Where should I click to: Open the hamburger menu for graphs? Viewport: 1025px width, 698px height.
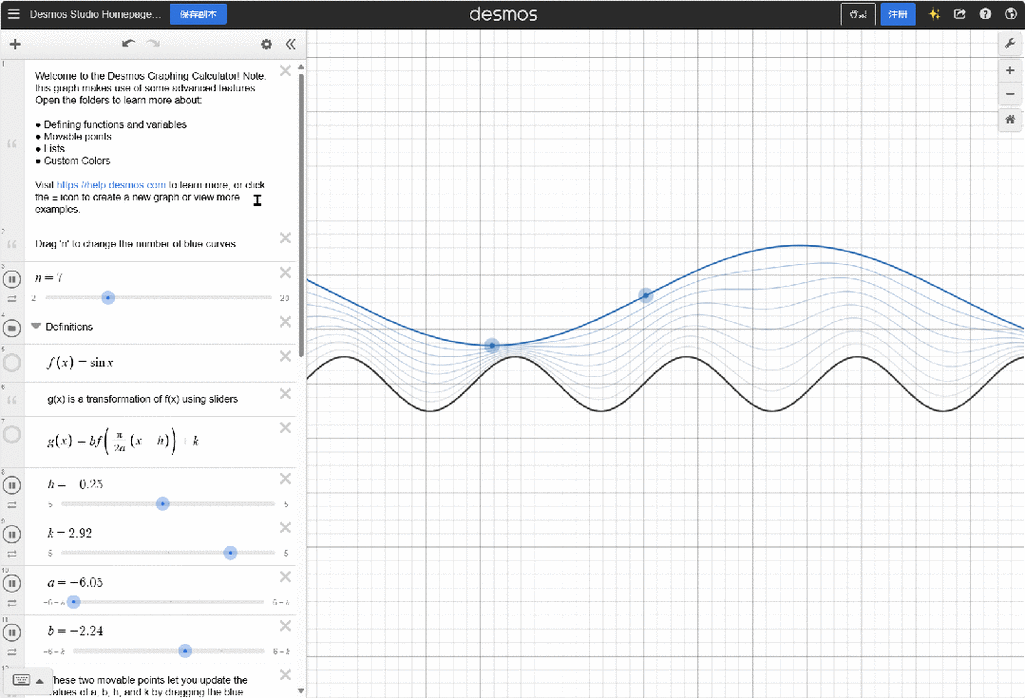13,15
